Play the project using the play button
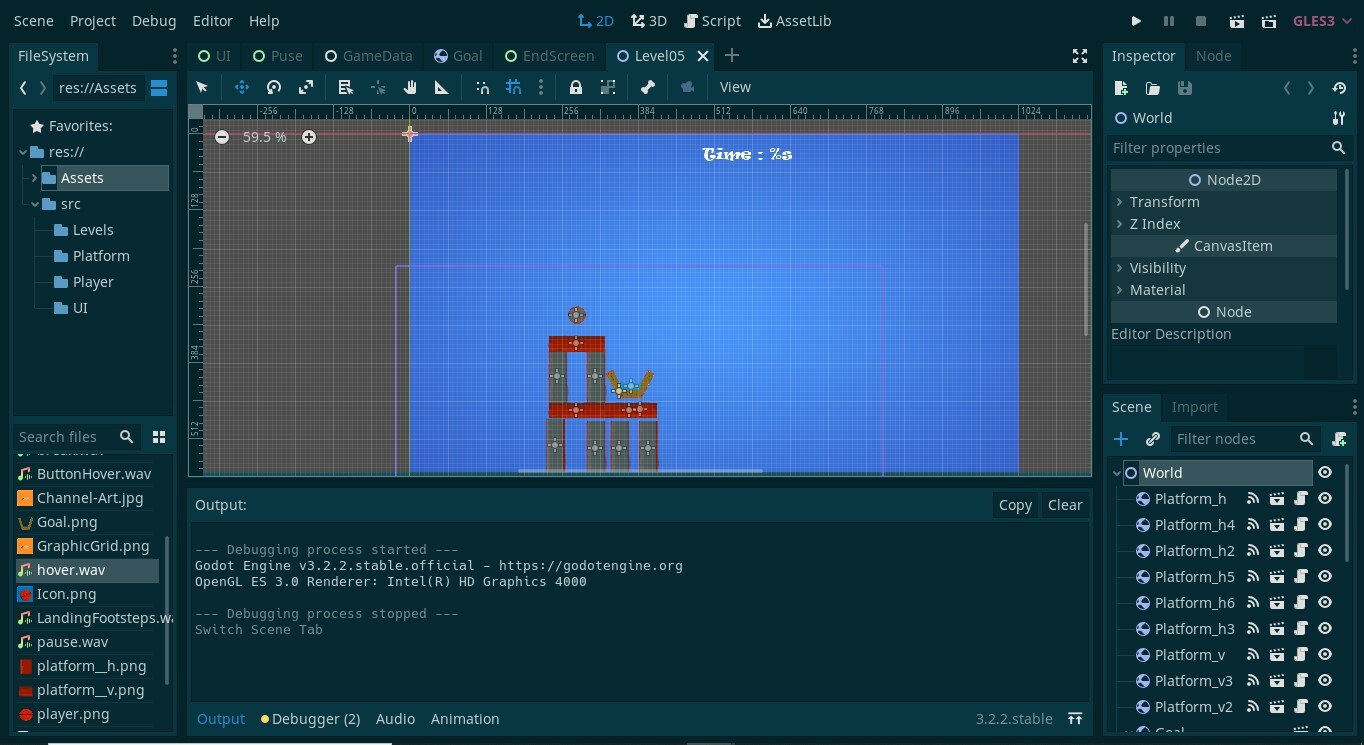The height and width of the screenshot is (745, 1364). (x=1136, y=21)
